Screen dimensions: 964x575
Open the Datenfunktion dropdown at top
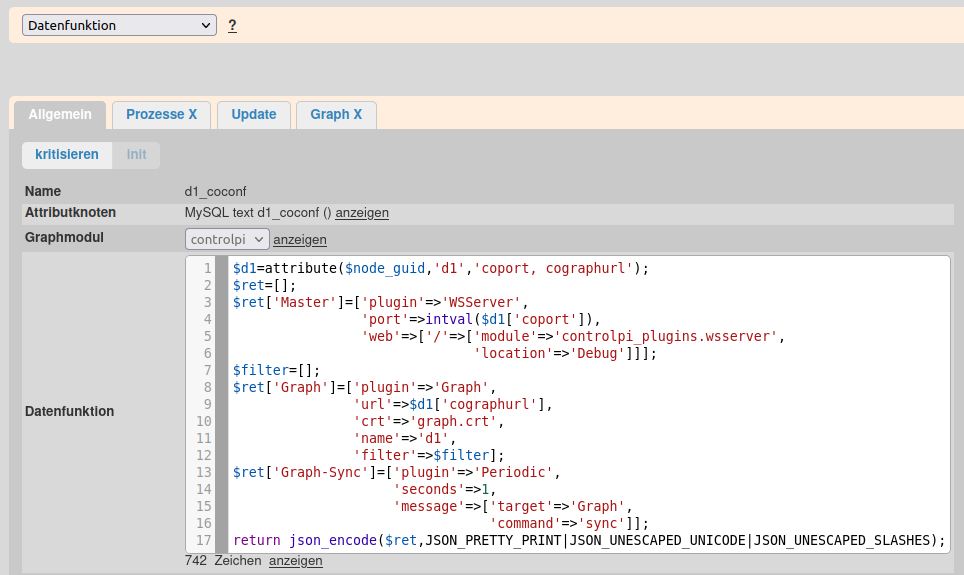[119, 25]
